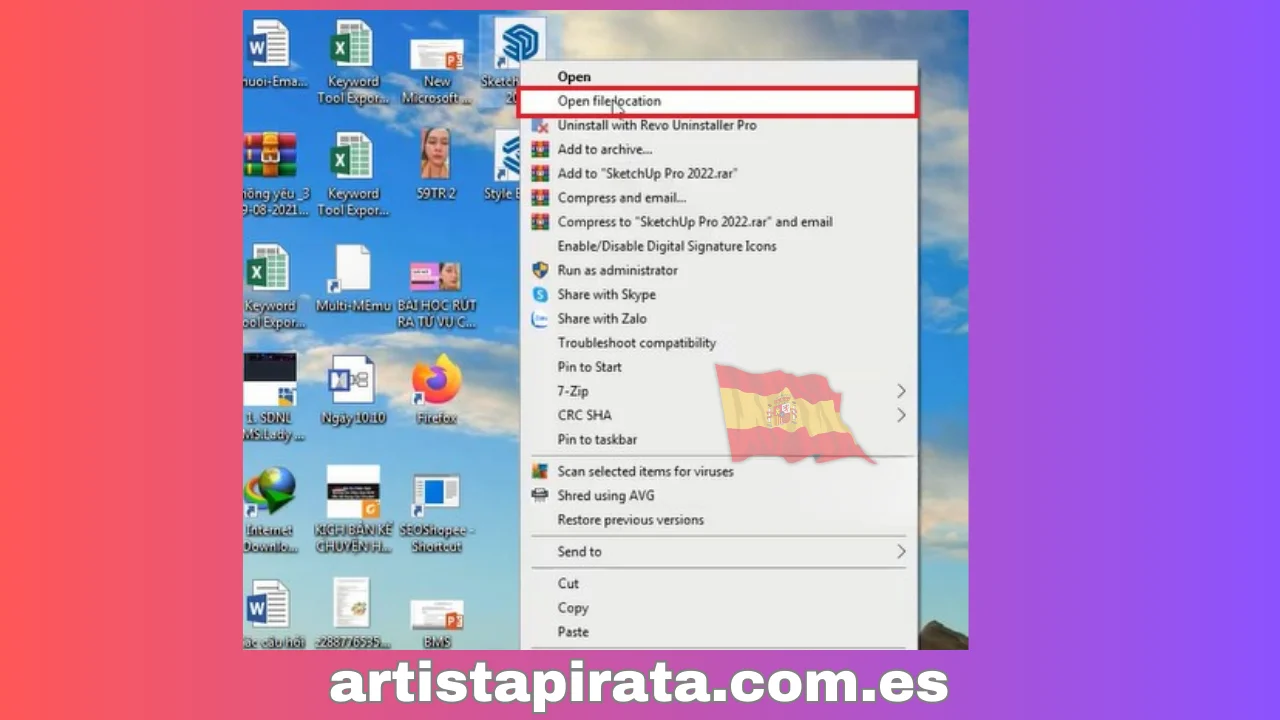Open the Firefox desktop shortcut
The width and height of the screenshot is (1280, 720).
point(436,390)
